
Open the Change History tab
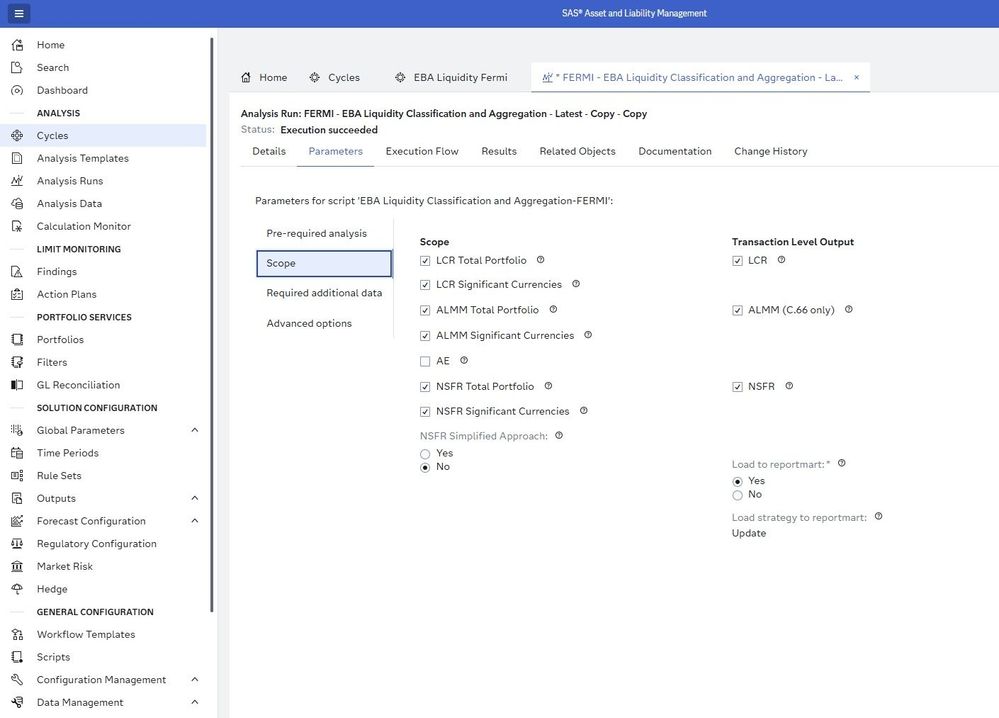tap(770, 152)
